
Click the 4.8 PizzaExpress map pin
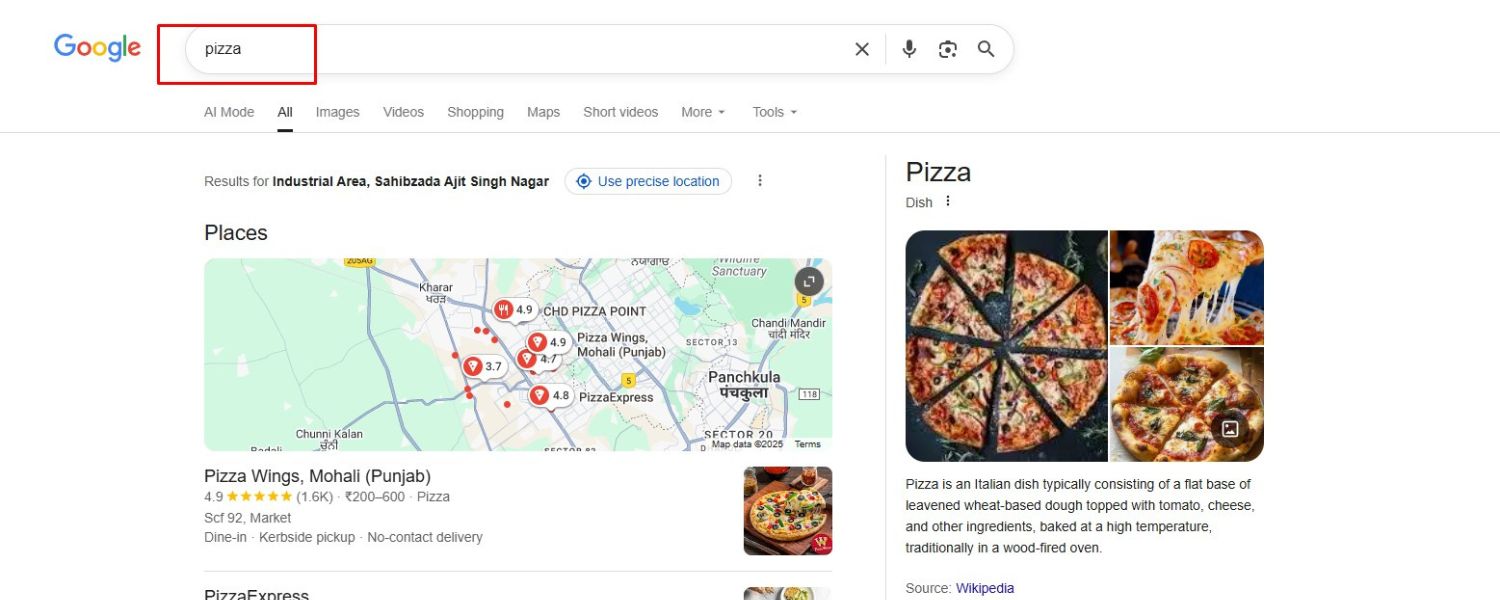pyautogui.click(x=540, y=396)
